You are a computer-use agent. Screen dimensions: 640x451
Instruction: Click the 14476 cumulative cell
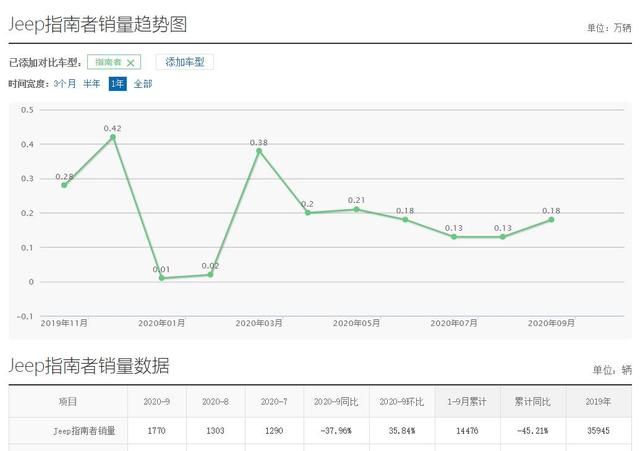pyautogui.click(x=467, y=431)
